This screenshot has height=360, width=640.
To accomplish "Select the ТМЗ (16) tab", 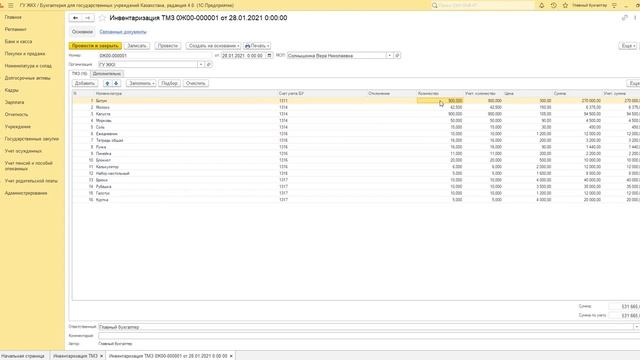I will click(x=80, y=73).
